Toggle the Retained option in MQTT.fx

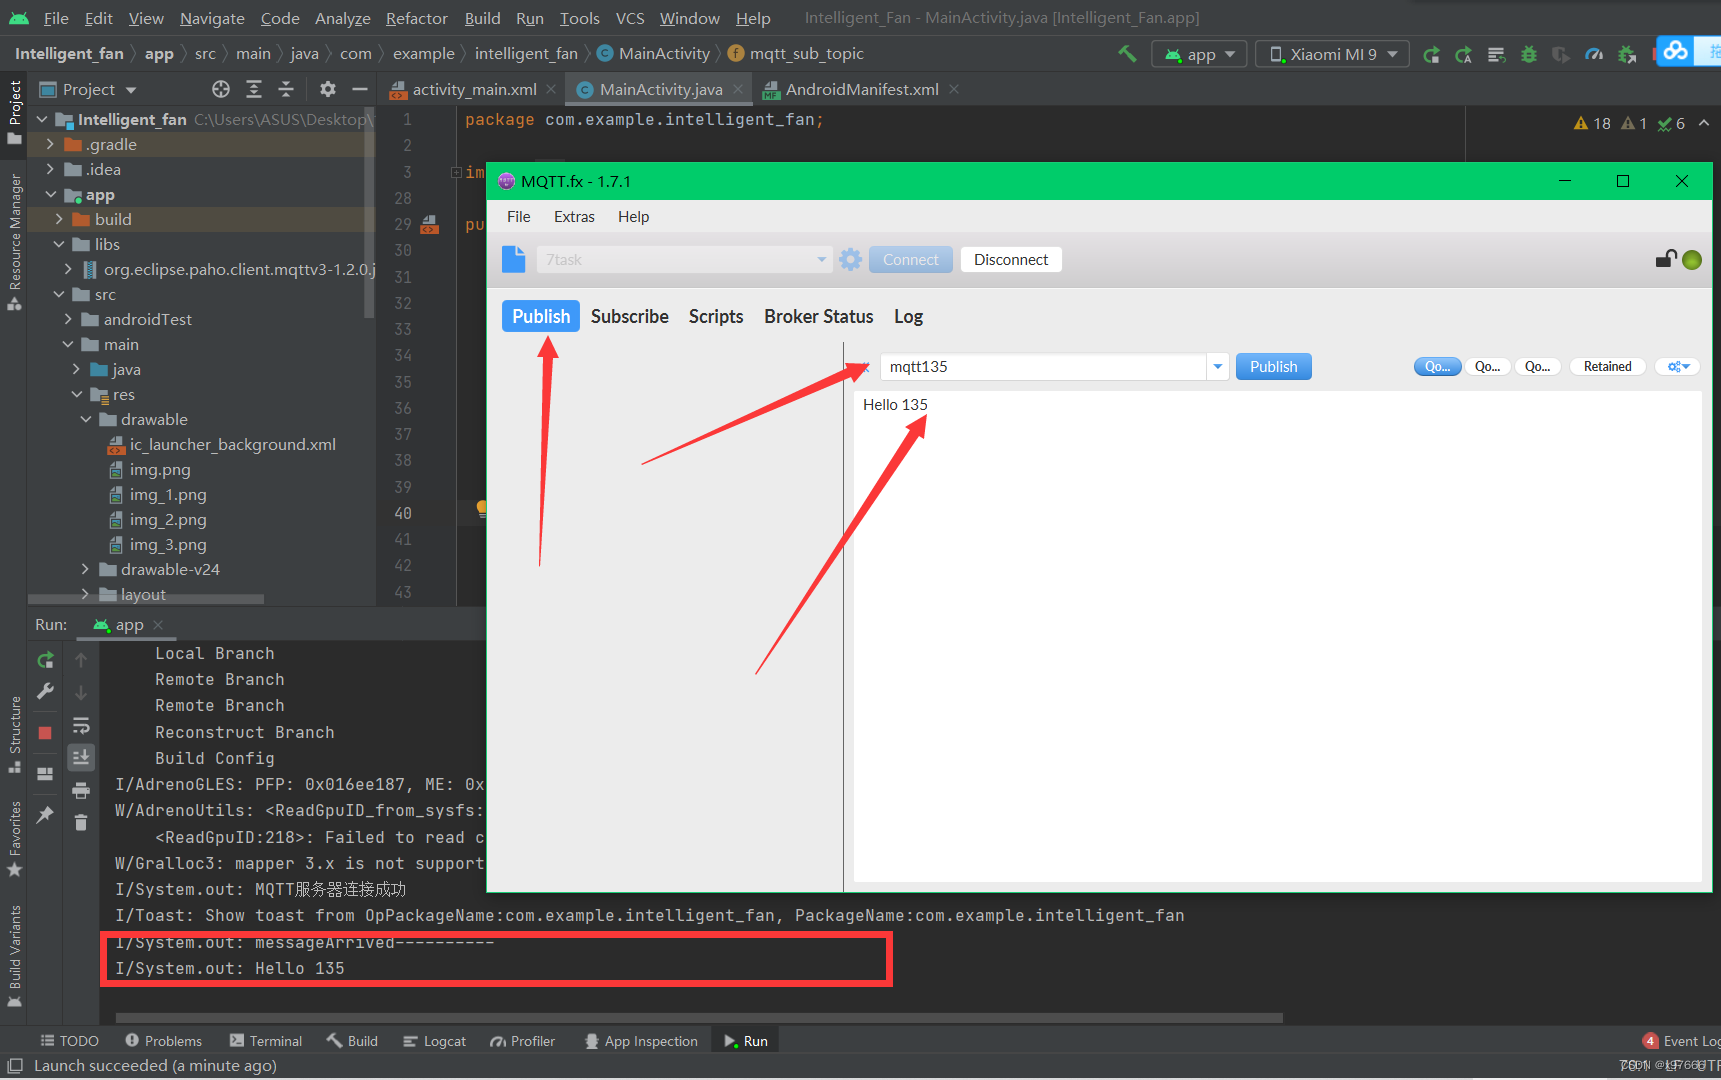[x=1607, y=367]
